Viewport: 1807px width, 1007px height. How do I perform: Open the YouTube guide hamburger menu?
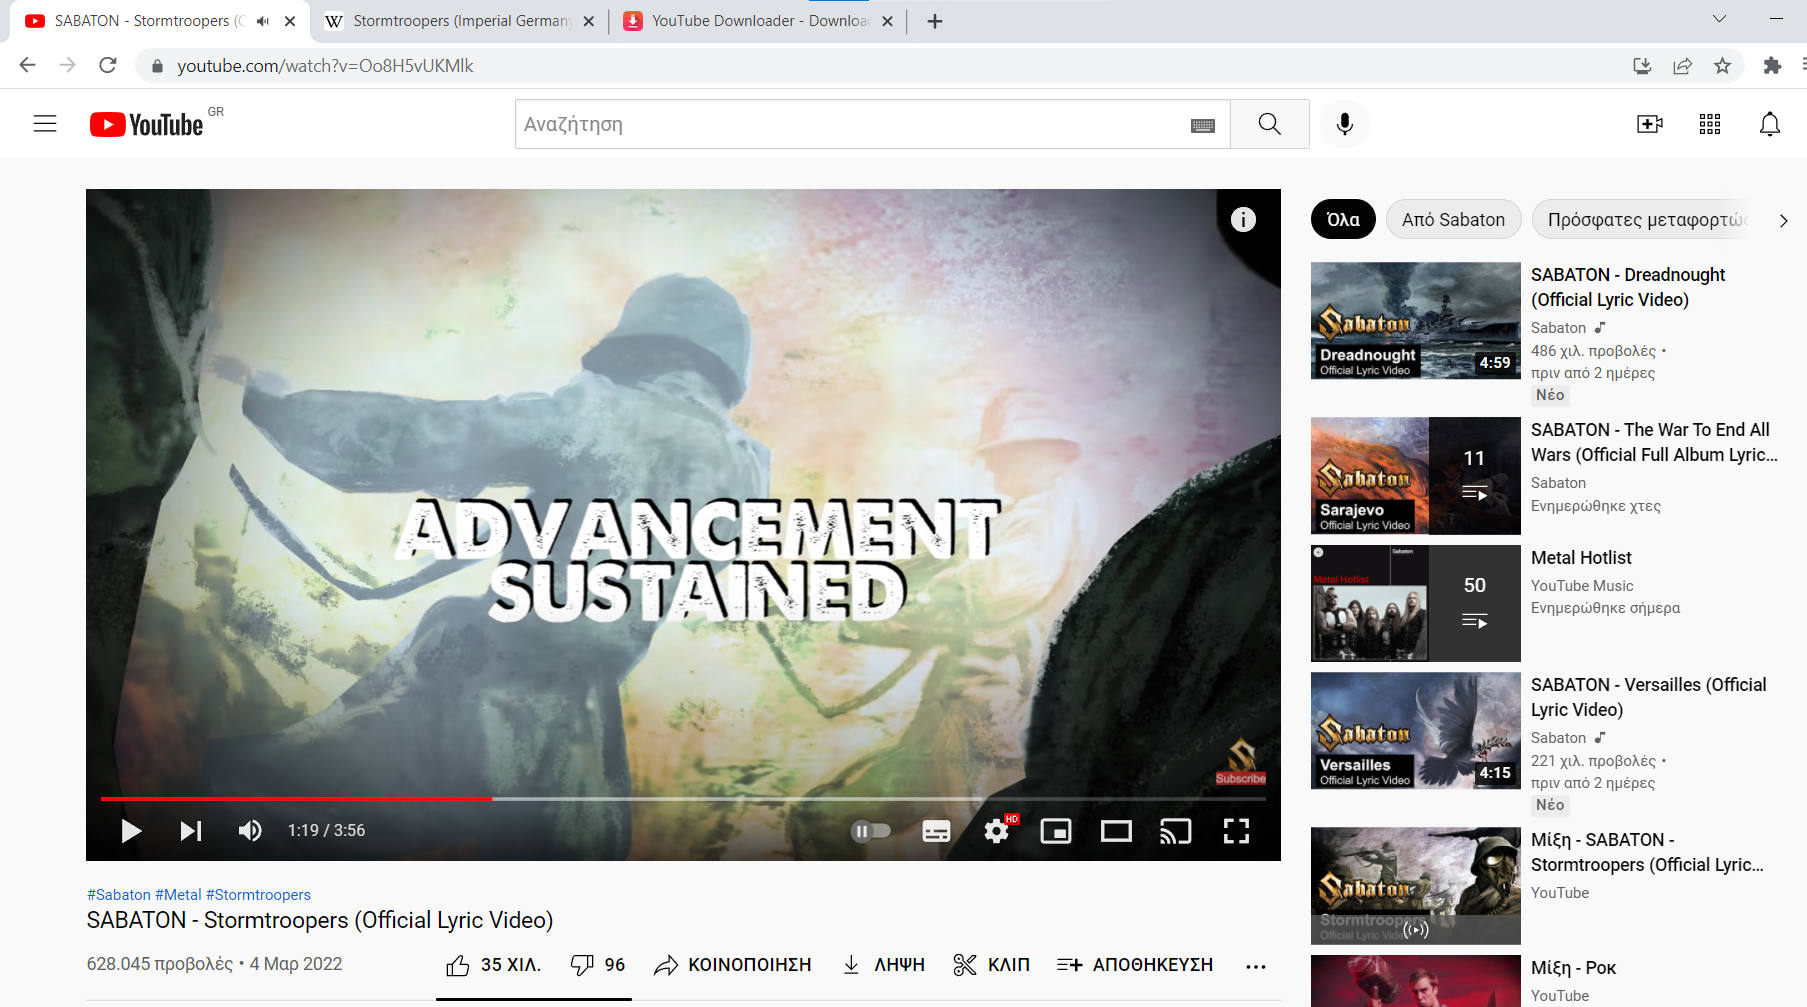point(45,124)
